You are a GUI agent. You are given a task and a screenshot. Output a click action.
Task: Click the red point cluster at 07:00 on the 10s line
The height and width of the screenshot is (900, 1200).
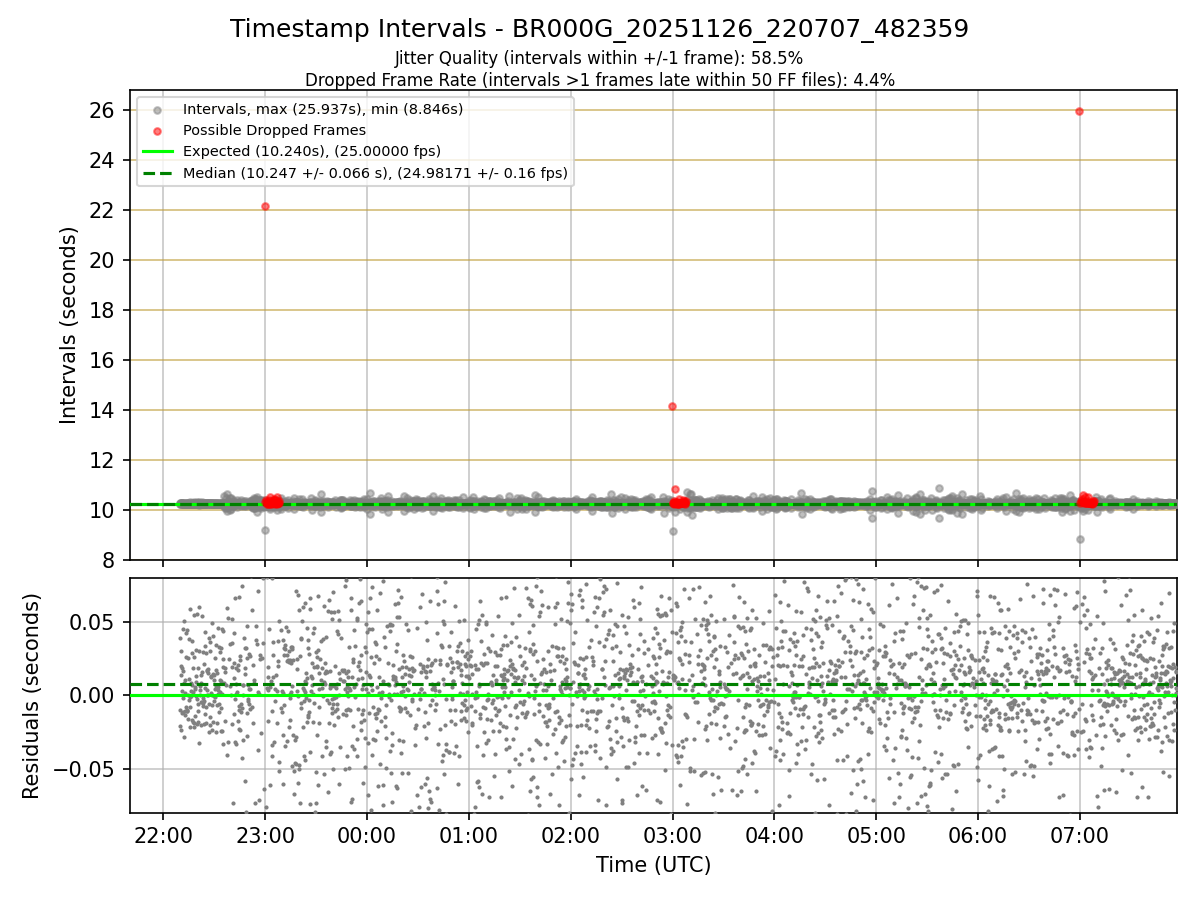tap(1087, 500)
